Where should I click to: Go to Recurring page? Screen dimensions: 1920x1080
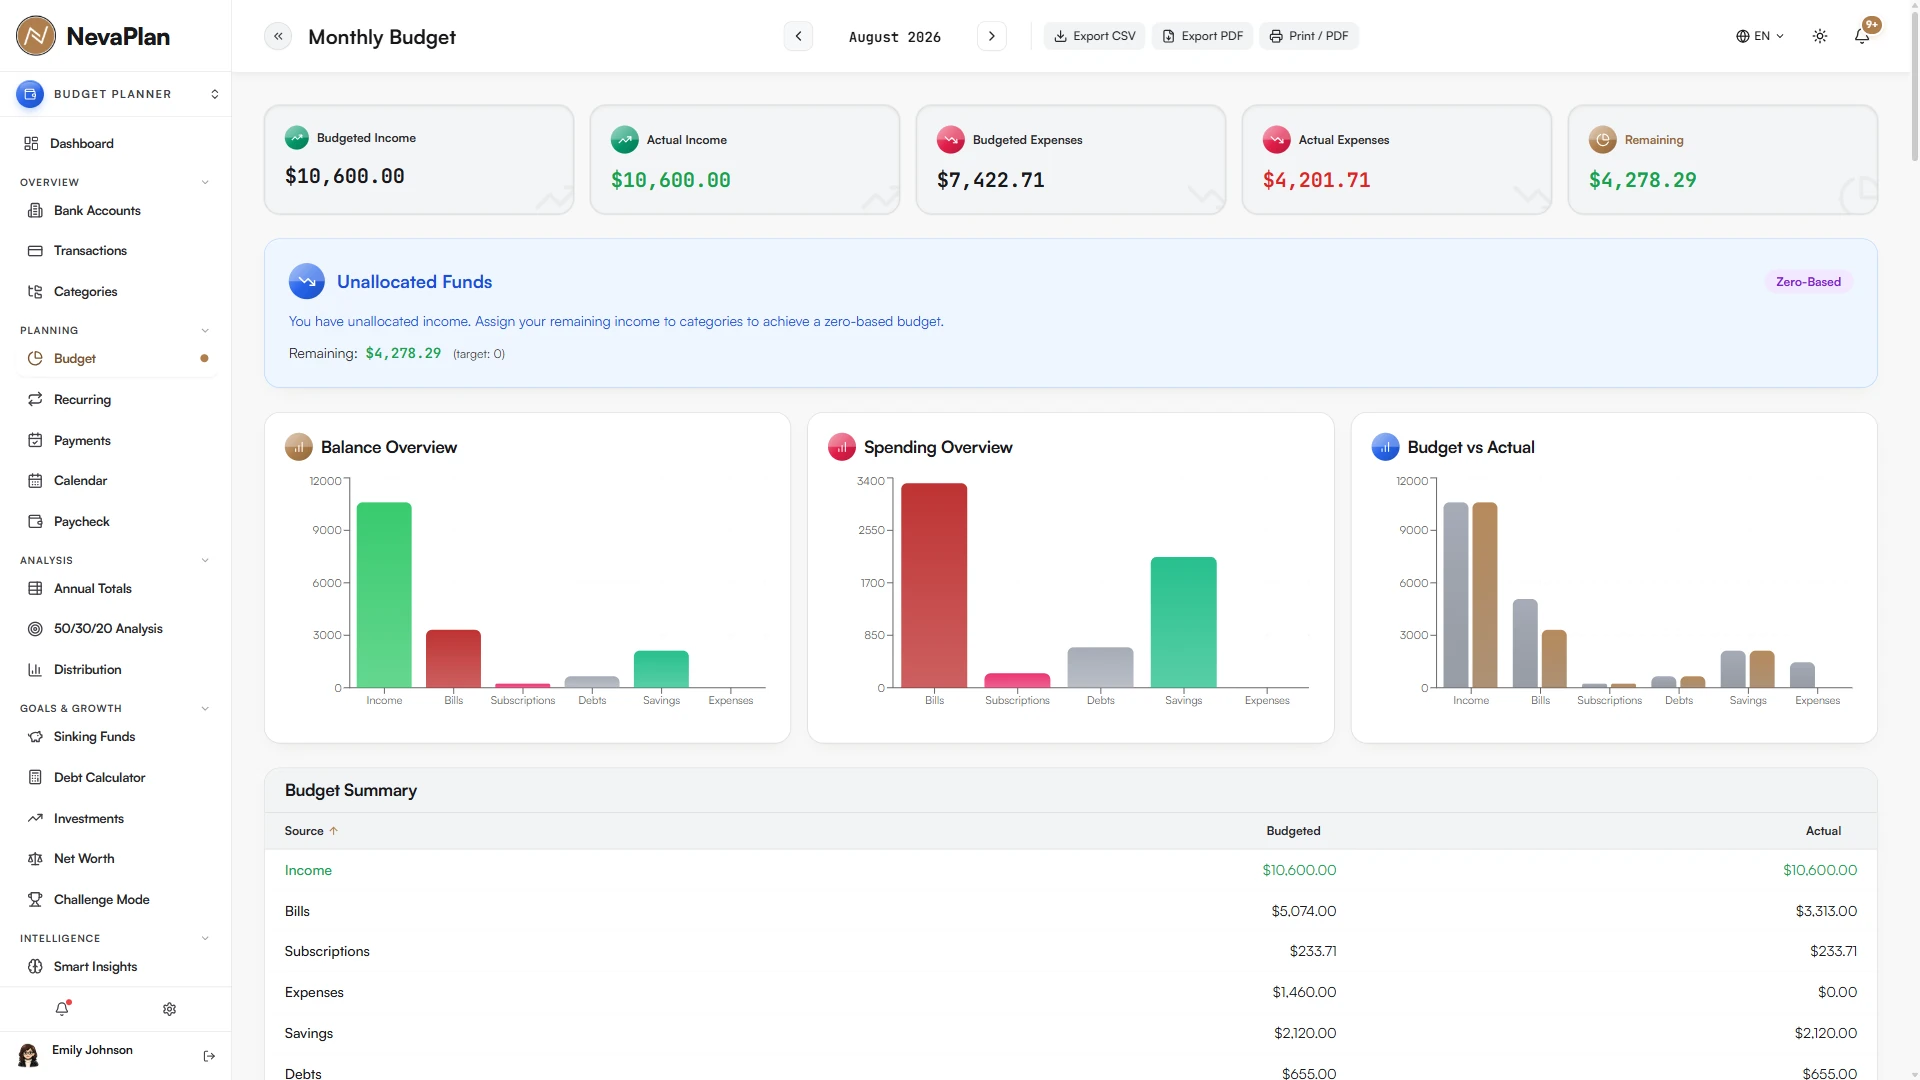click(116, 399)
